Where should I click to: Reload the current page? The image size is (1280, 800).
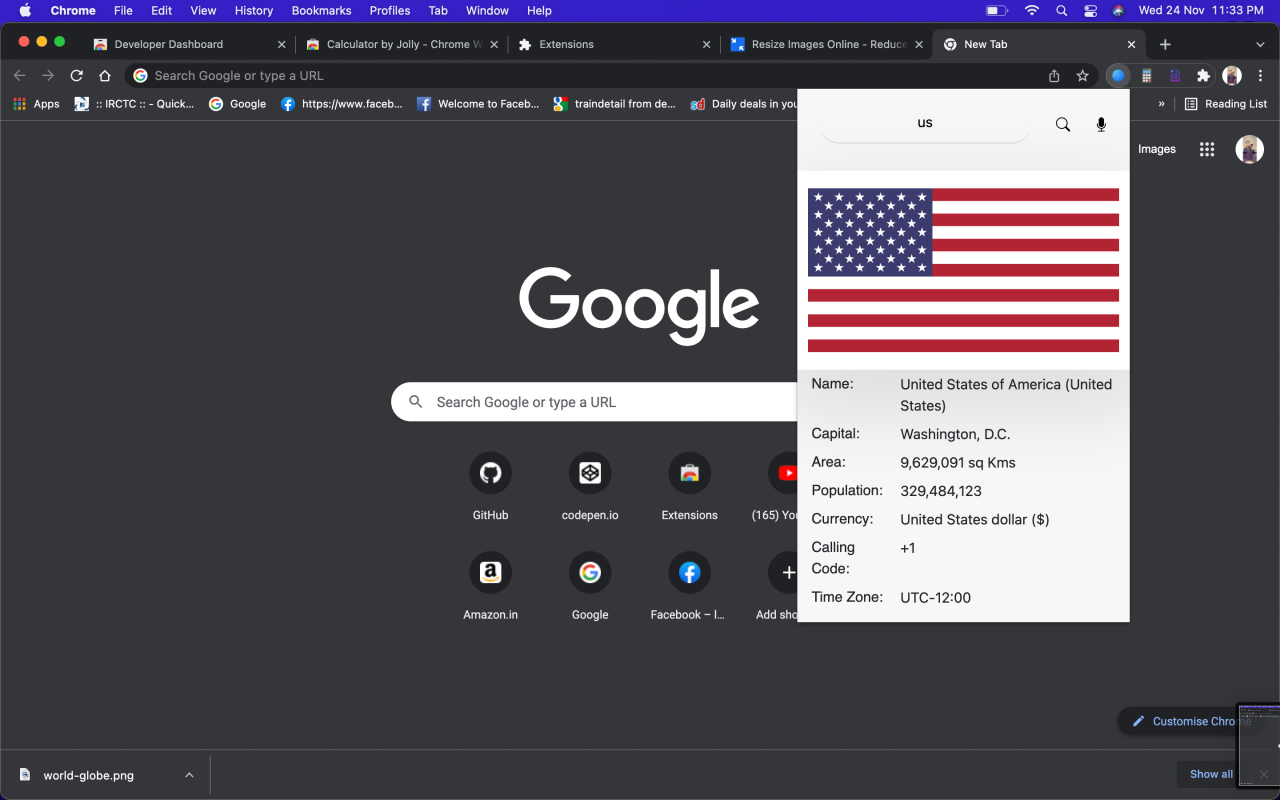(x=76, y=76)
